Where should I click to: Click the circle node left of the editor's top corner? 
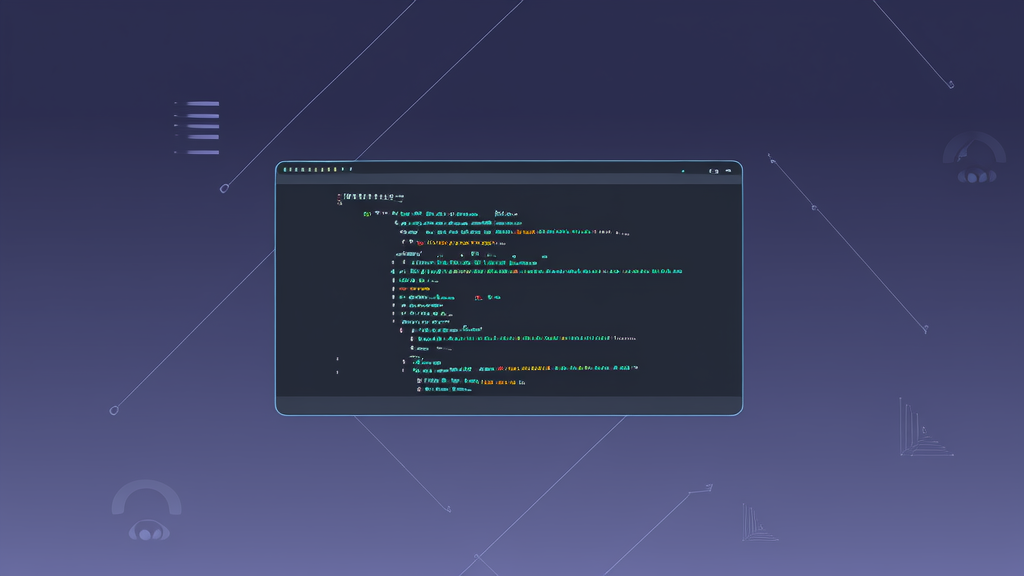(x=225, y=188)
